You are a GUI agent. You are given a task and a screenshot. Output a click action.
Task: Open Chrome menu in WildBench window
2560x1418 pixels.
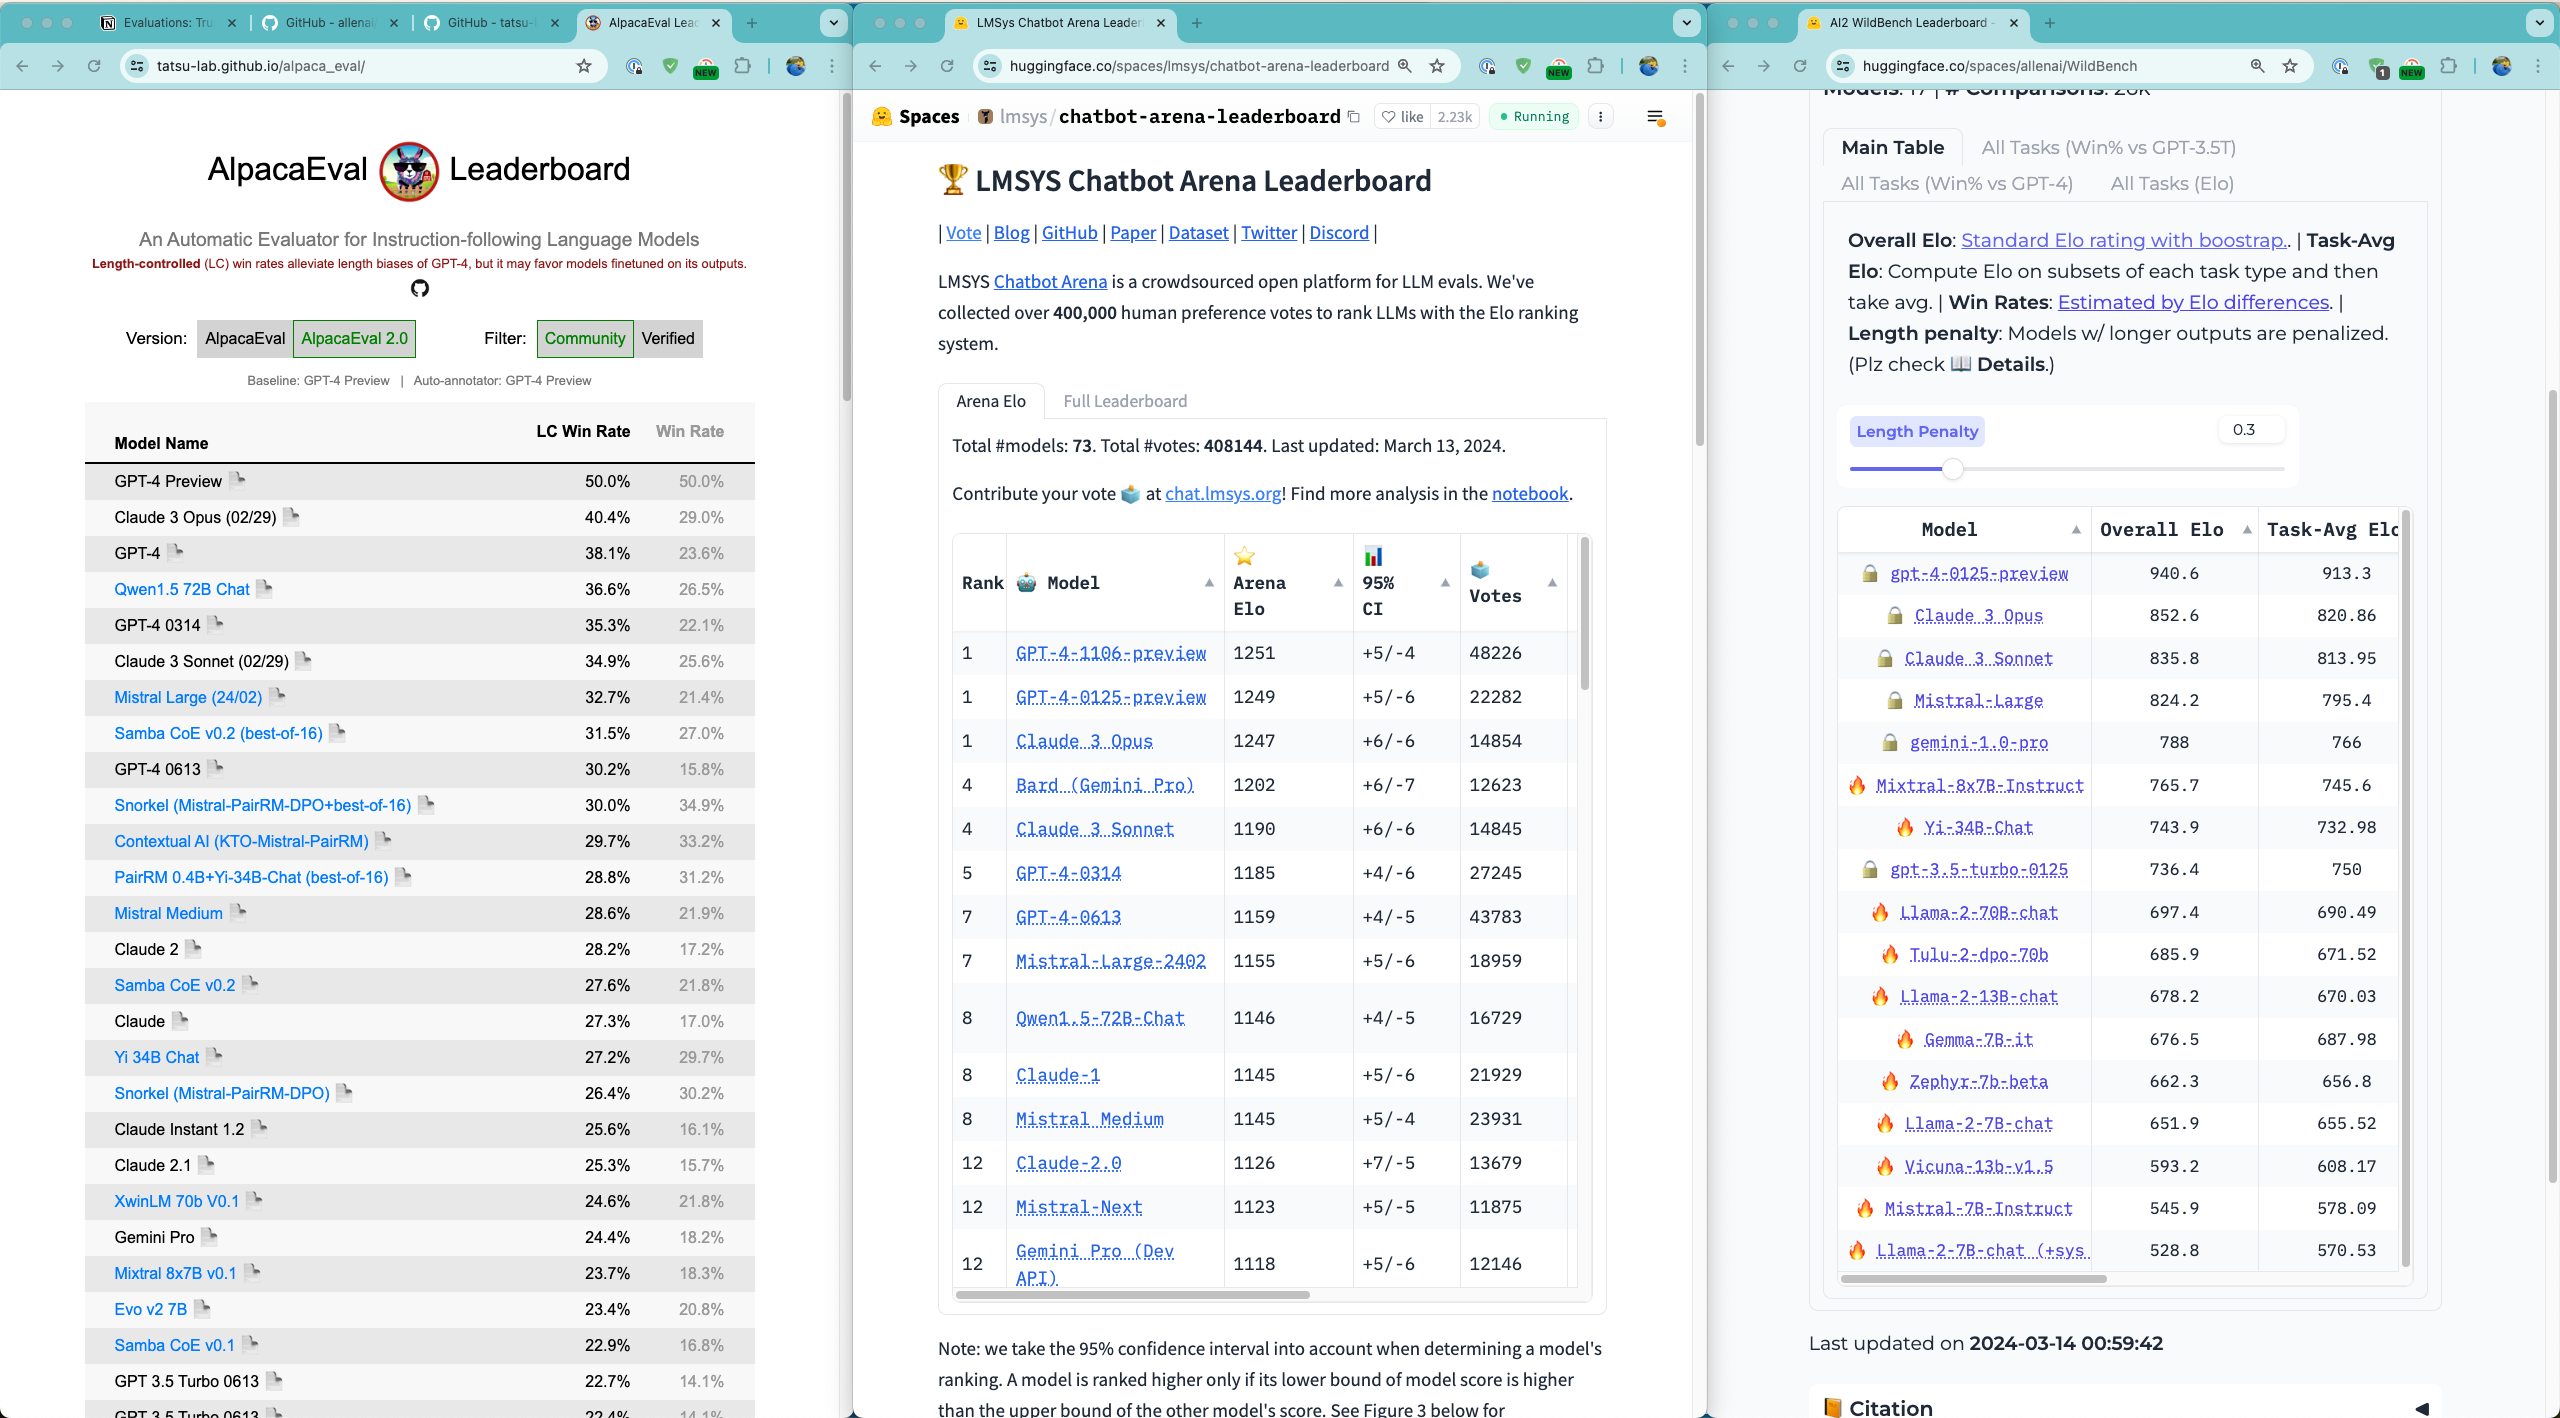click(x=2537, y=66)
